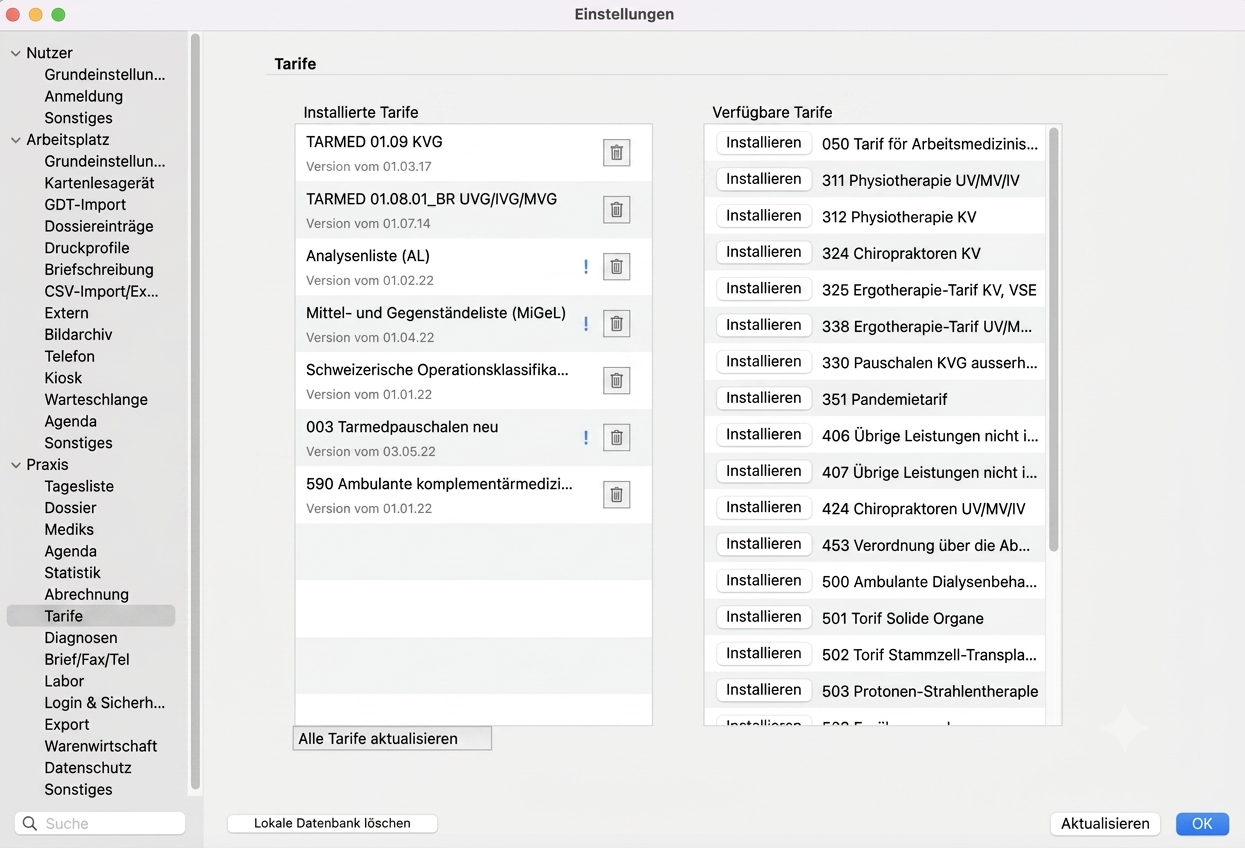Open Abrechnung settings
The height and width of the screenshot is (848, 1245).
coord(86,595)
